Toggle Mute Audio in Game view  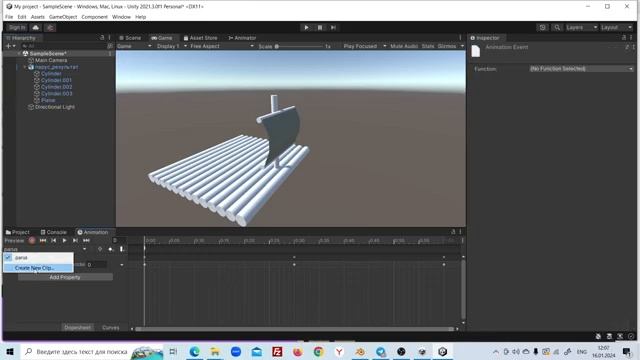(404, 46)
